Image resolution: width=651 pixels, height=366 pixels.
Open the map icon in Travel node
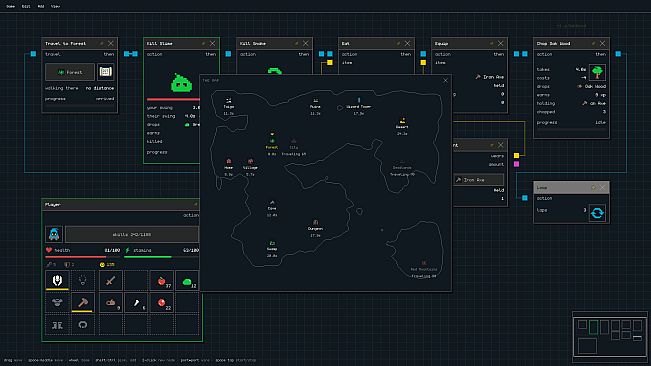[105, 72]
